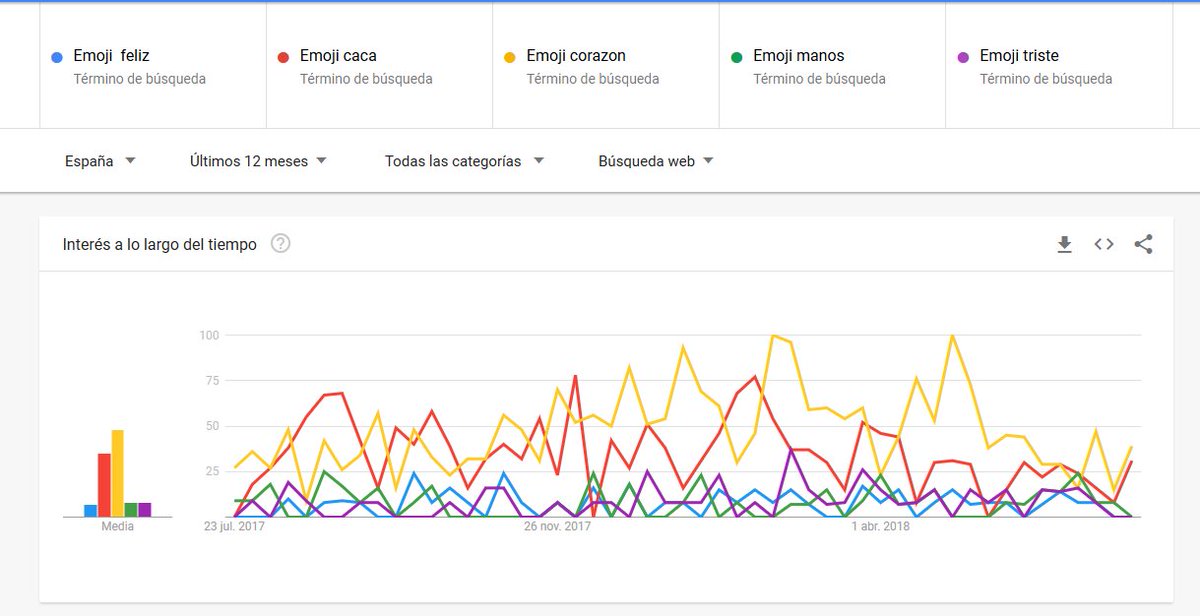The width and height of the screenshot is (1200, 616).
Task: Click the blue dot for Emoji feliz
Action: [x=57, y=57]
